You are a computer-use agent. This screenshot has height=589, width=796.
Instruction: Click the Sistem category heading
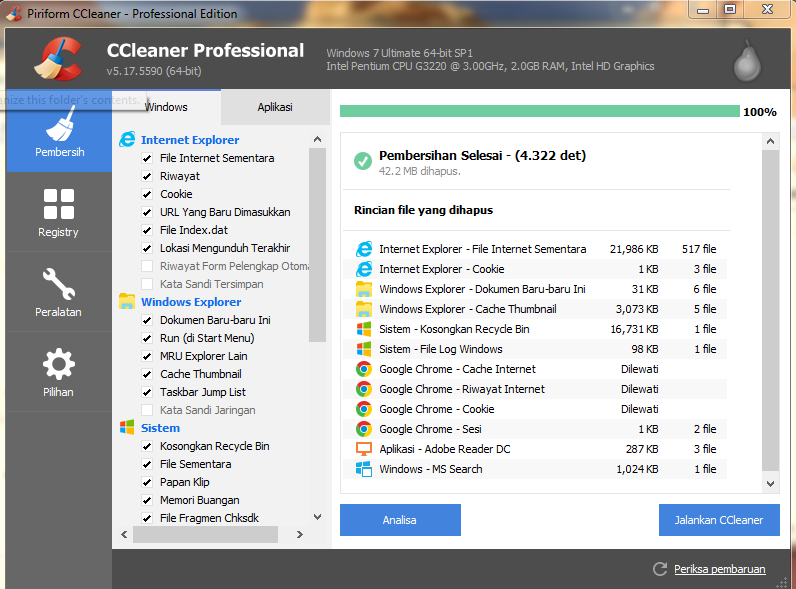160,428
